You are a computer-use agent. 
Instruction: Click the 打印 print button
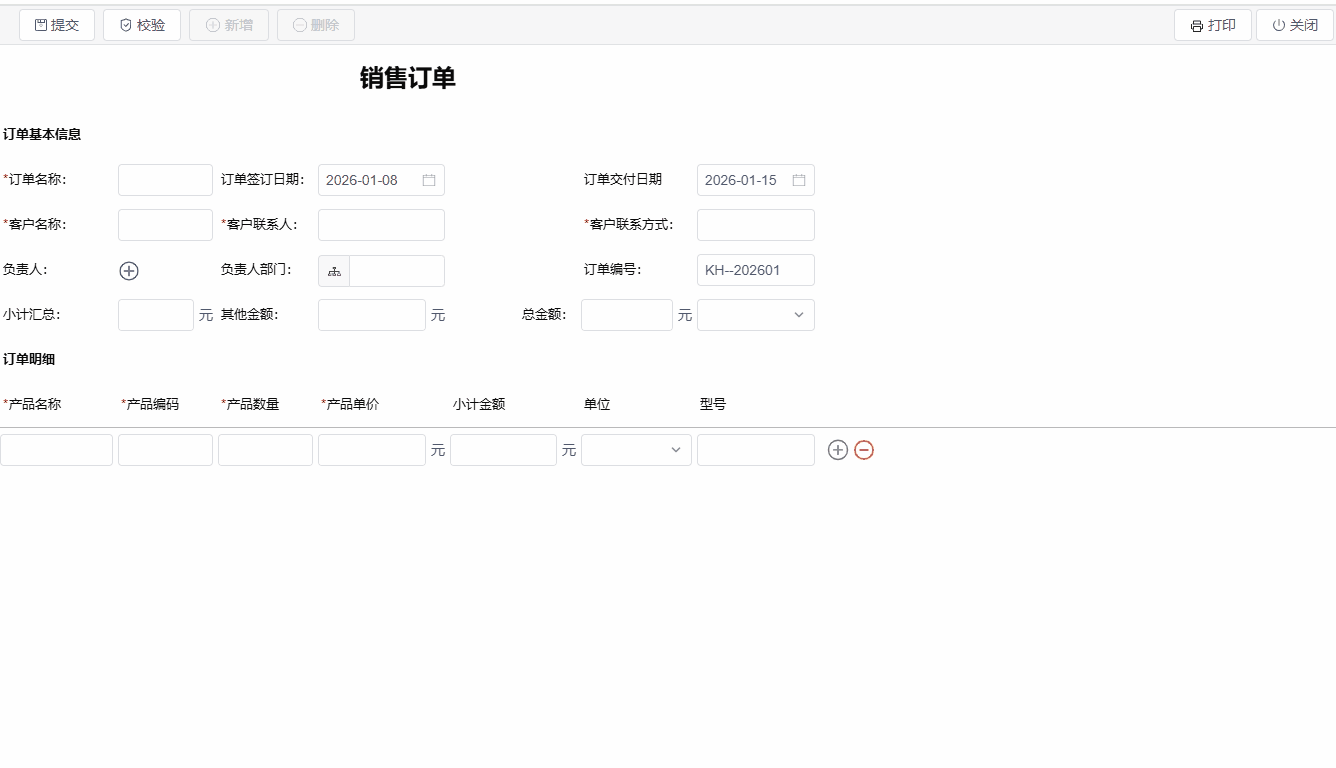tap(1212, 25)
